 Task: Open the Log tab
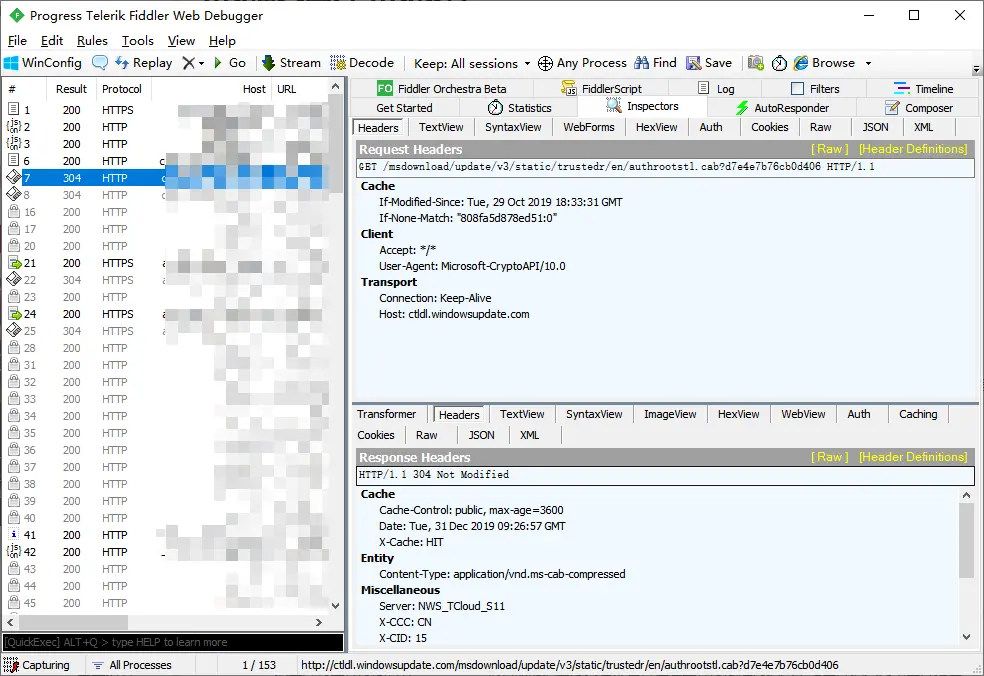716,89
